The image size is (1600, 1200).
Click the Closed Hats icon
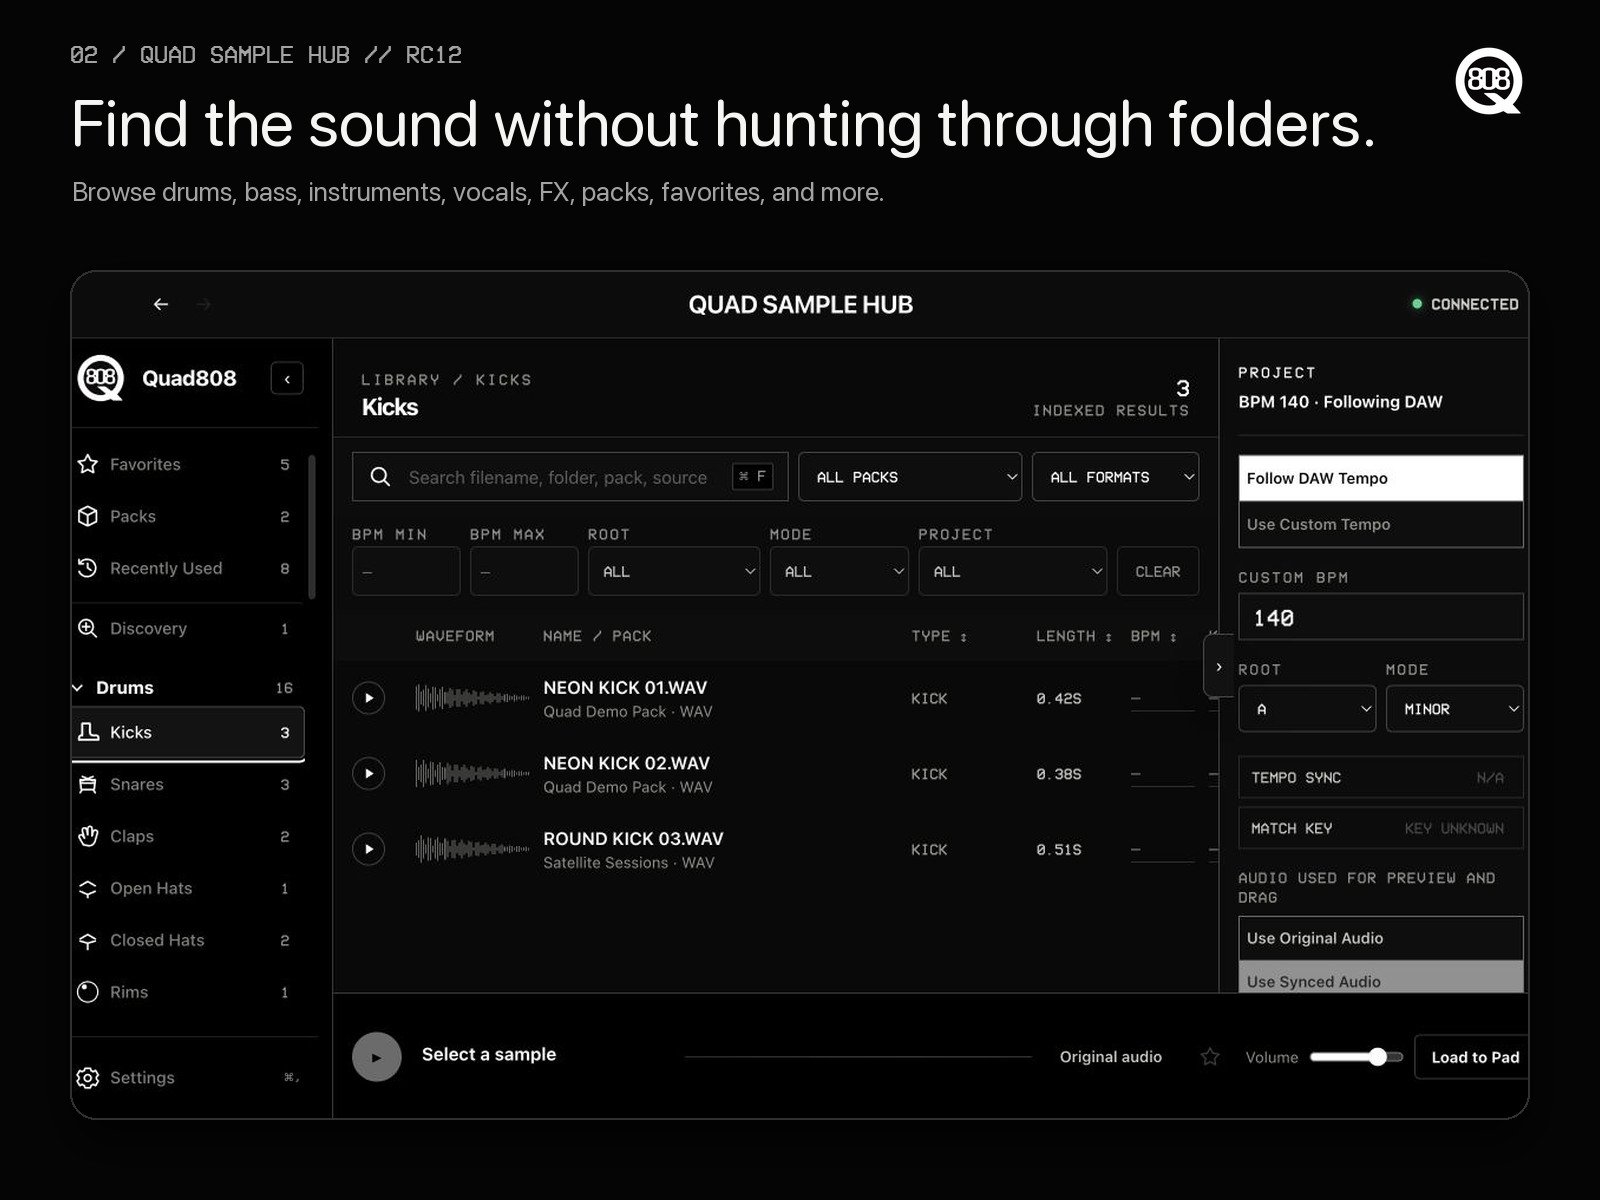pos(88,940)
